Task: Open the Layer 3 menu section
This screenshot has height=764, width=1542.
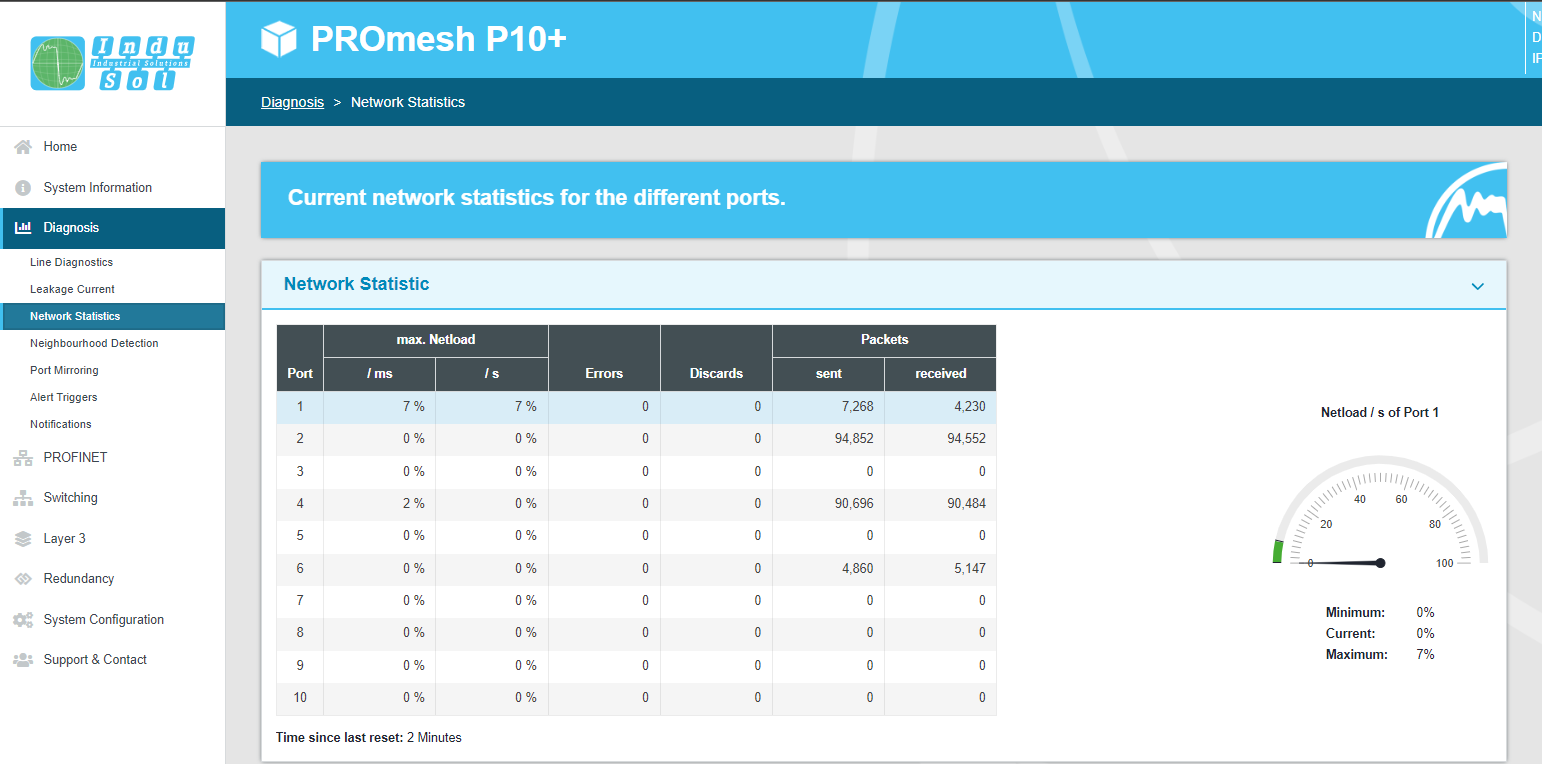Action: 112,539
